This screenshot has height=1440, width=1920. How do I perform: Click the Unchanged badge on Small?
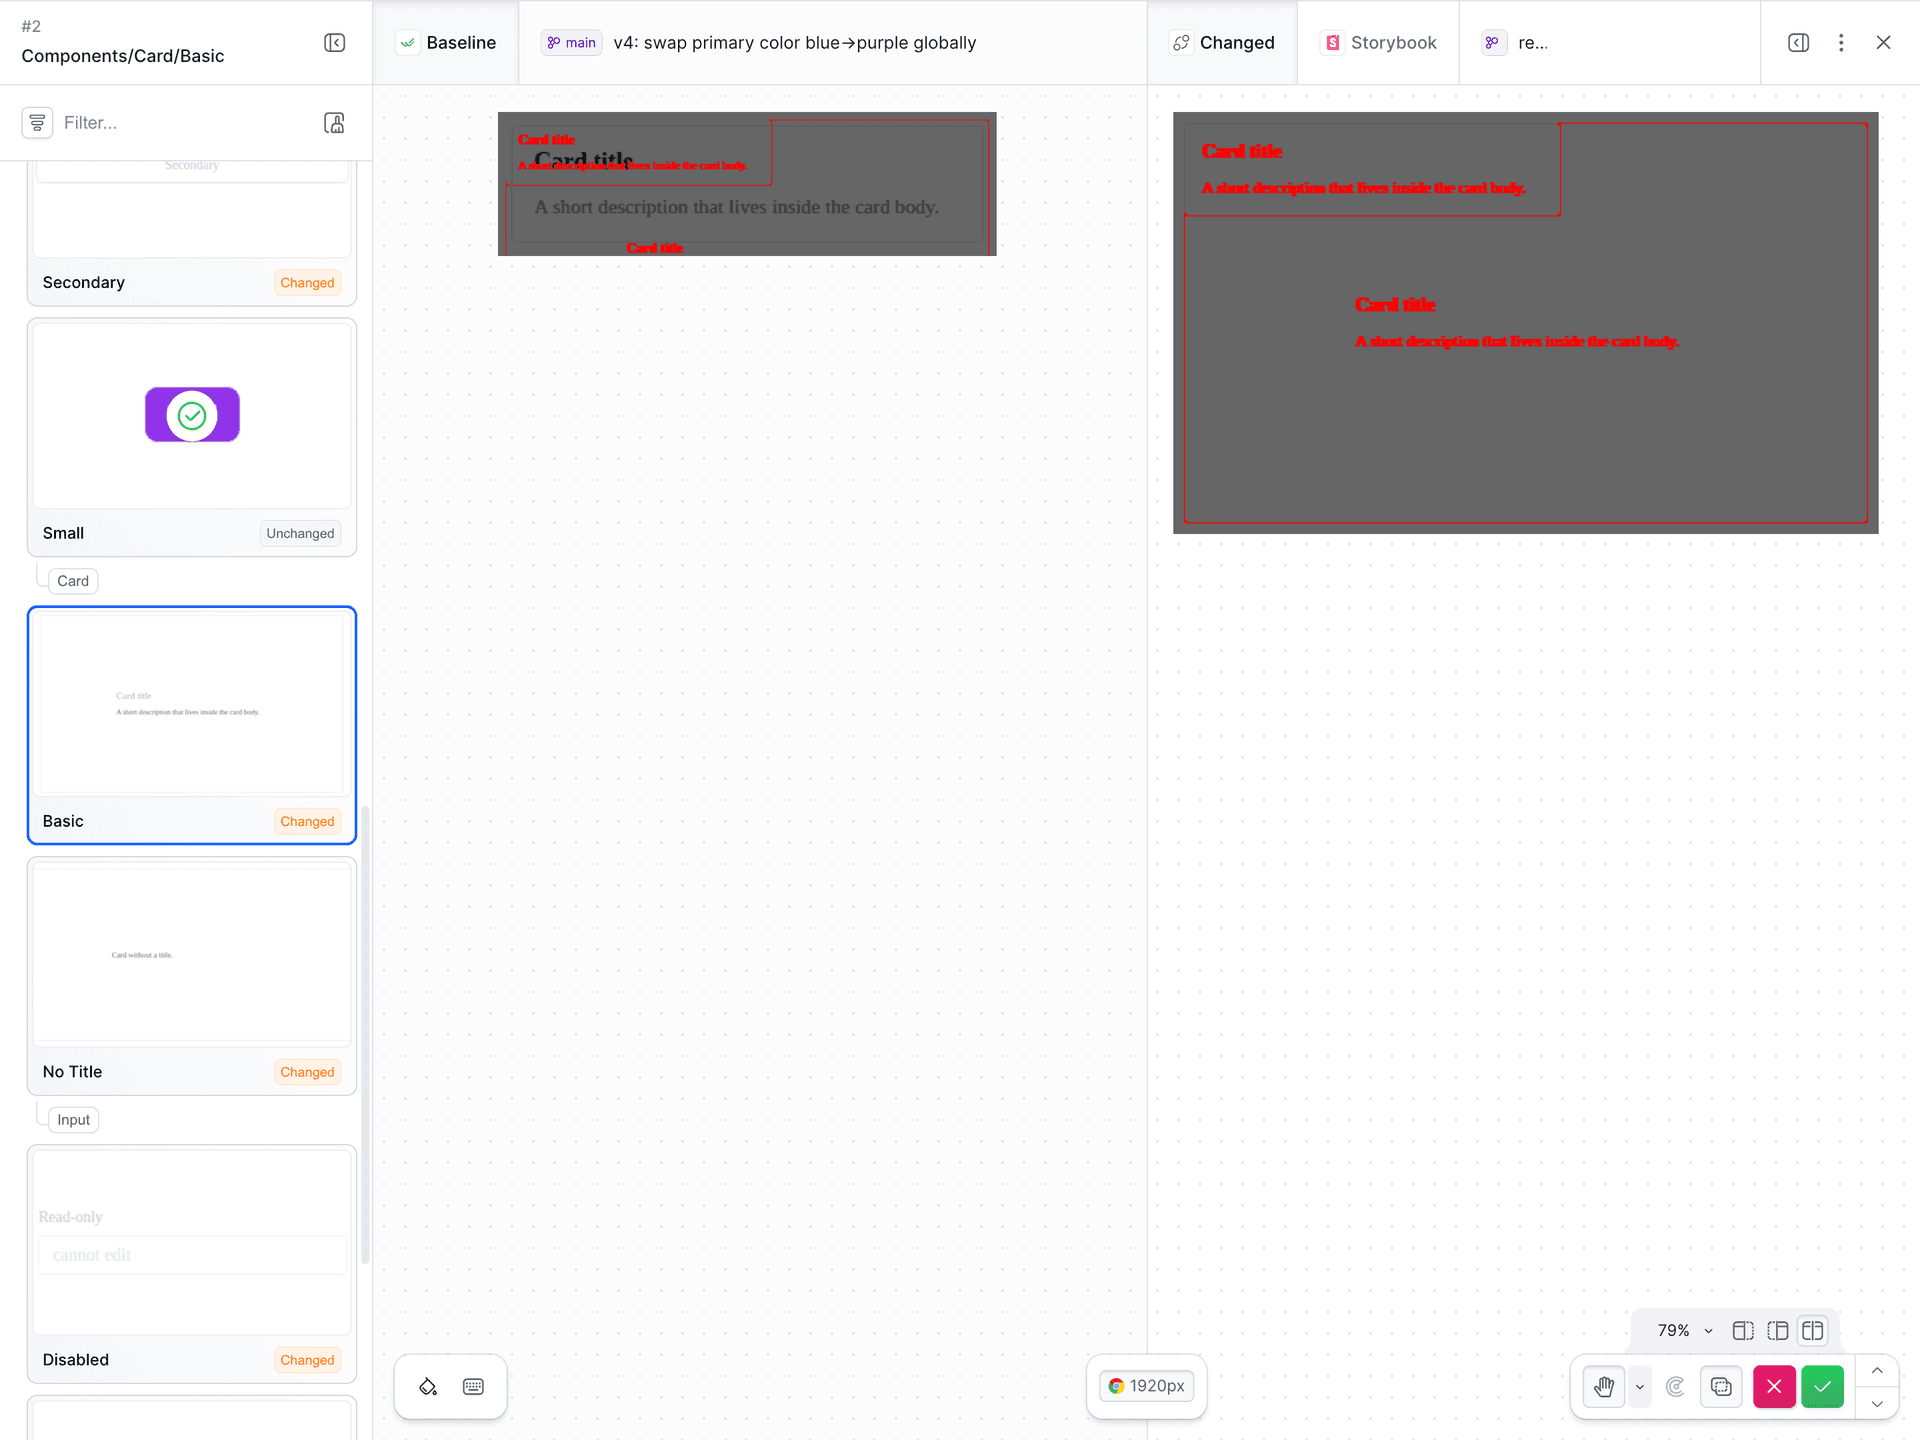pos(300,533)
